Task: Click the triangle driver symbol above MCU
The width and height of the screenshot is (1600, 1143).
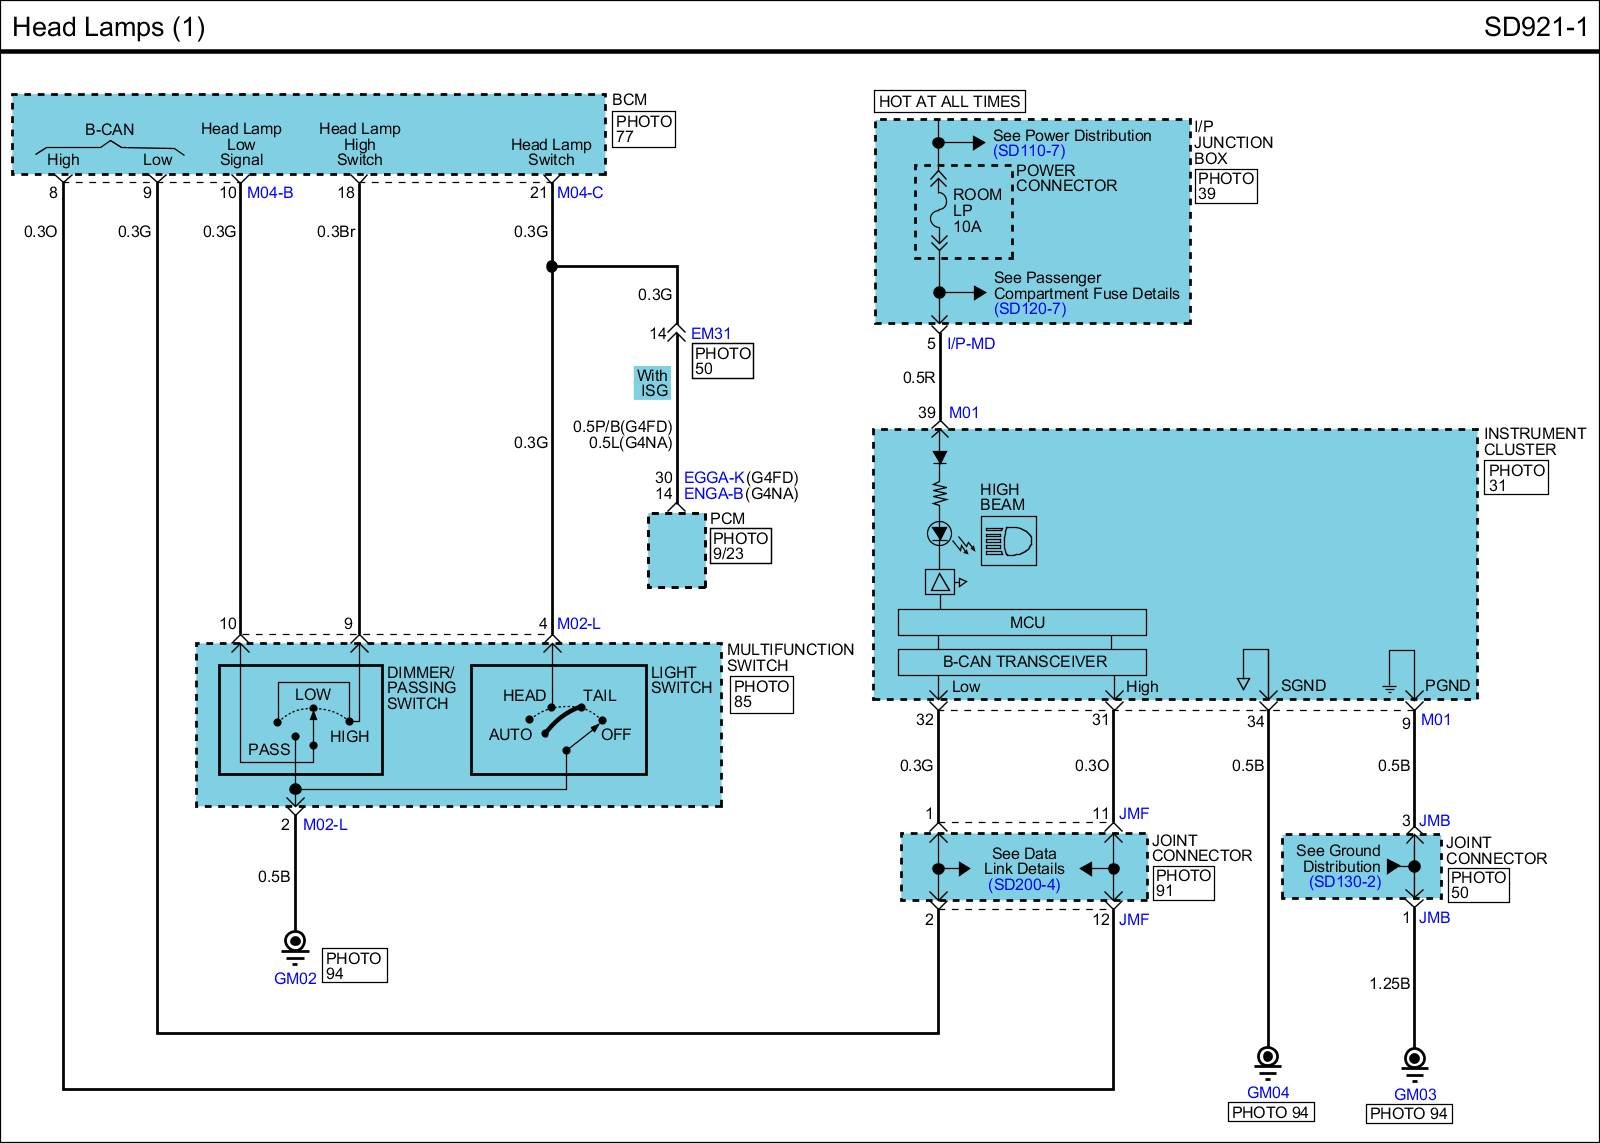Action: pyautogui.click(x=940, y=582)
